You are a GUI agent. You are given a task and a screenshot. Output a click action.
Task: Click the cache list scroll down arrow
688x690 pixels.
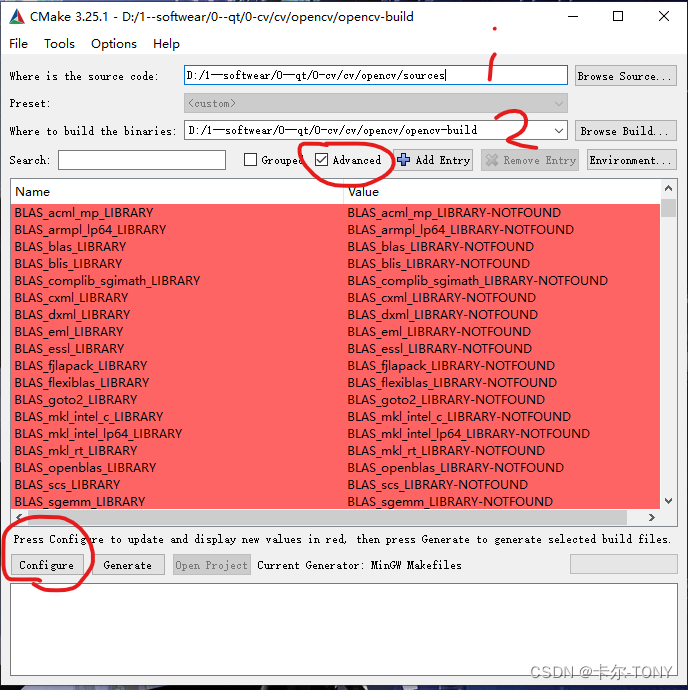[668, 501]
